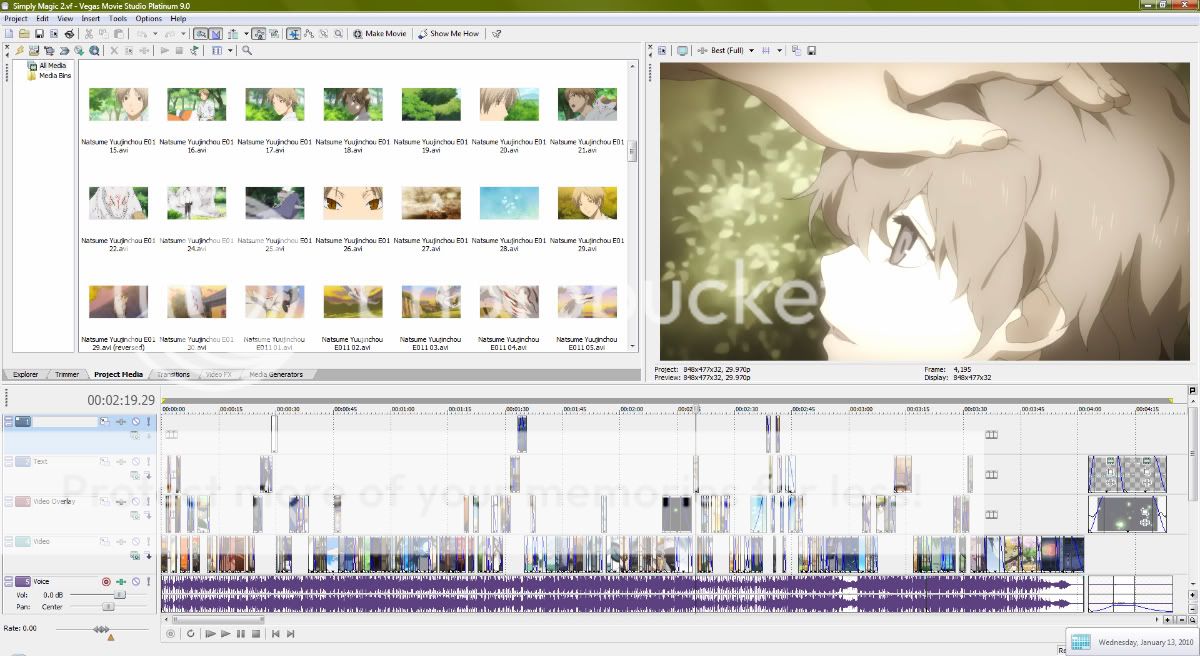Click the Remove Selected Media X icon

[x=114, y=50]
